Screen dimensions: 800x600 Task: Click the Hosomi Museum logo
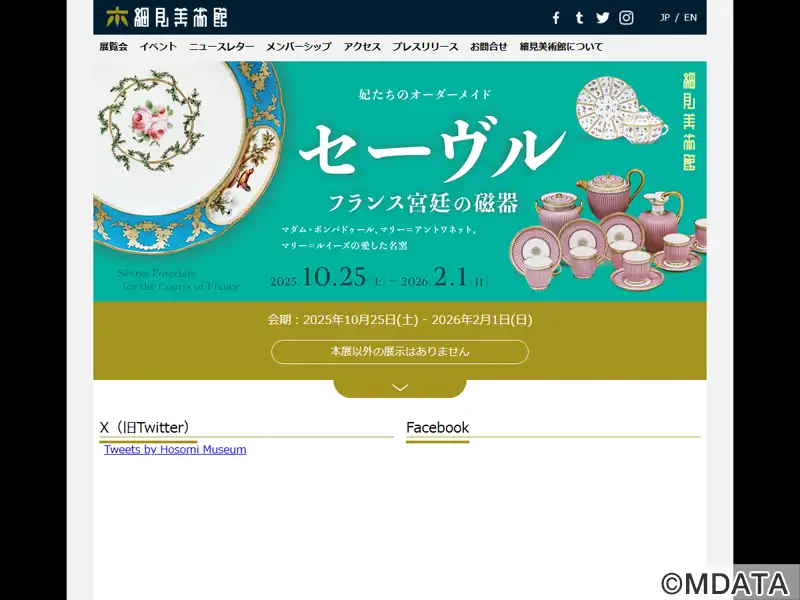click(167, 17)
